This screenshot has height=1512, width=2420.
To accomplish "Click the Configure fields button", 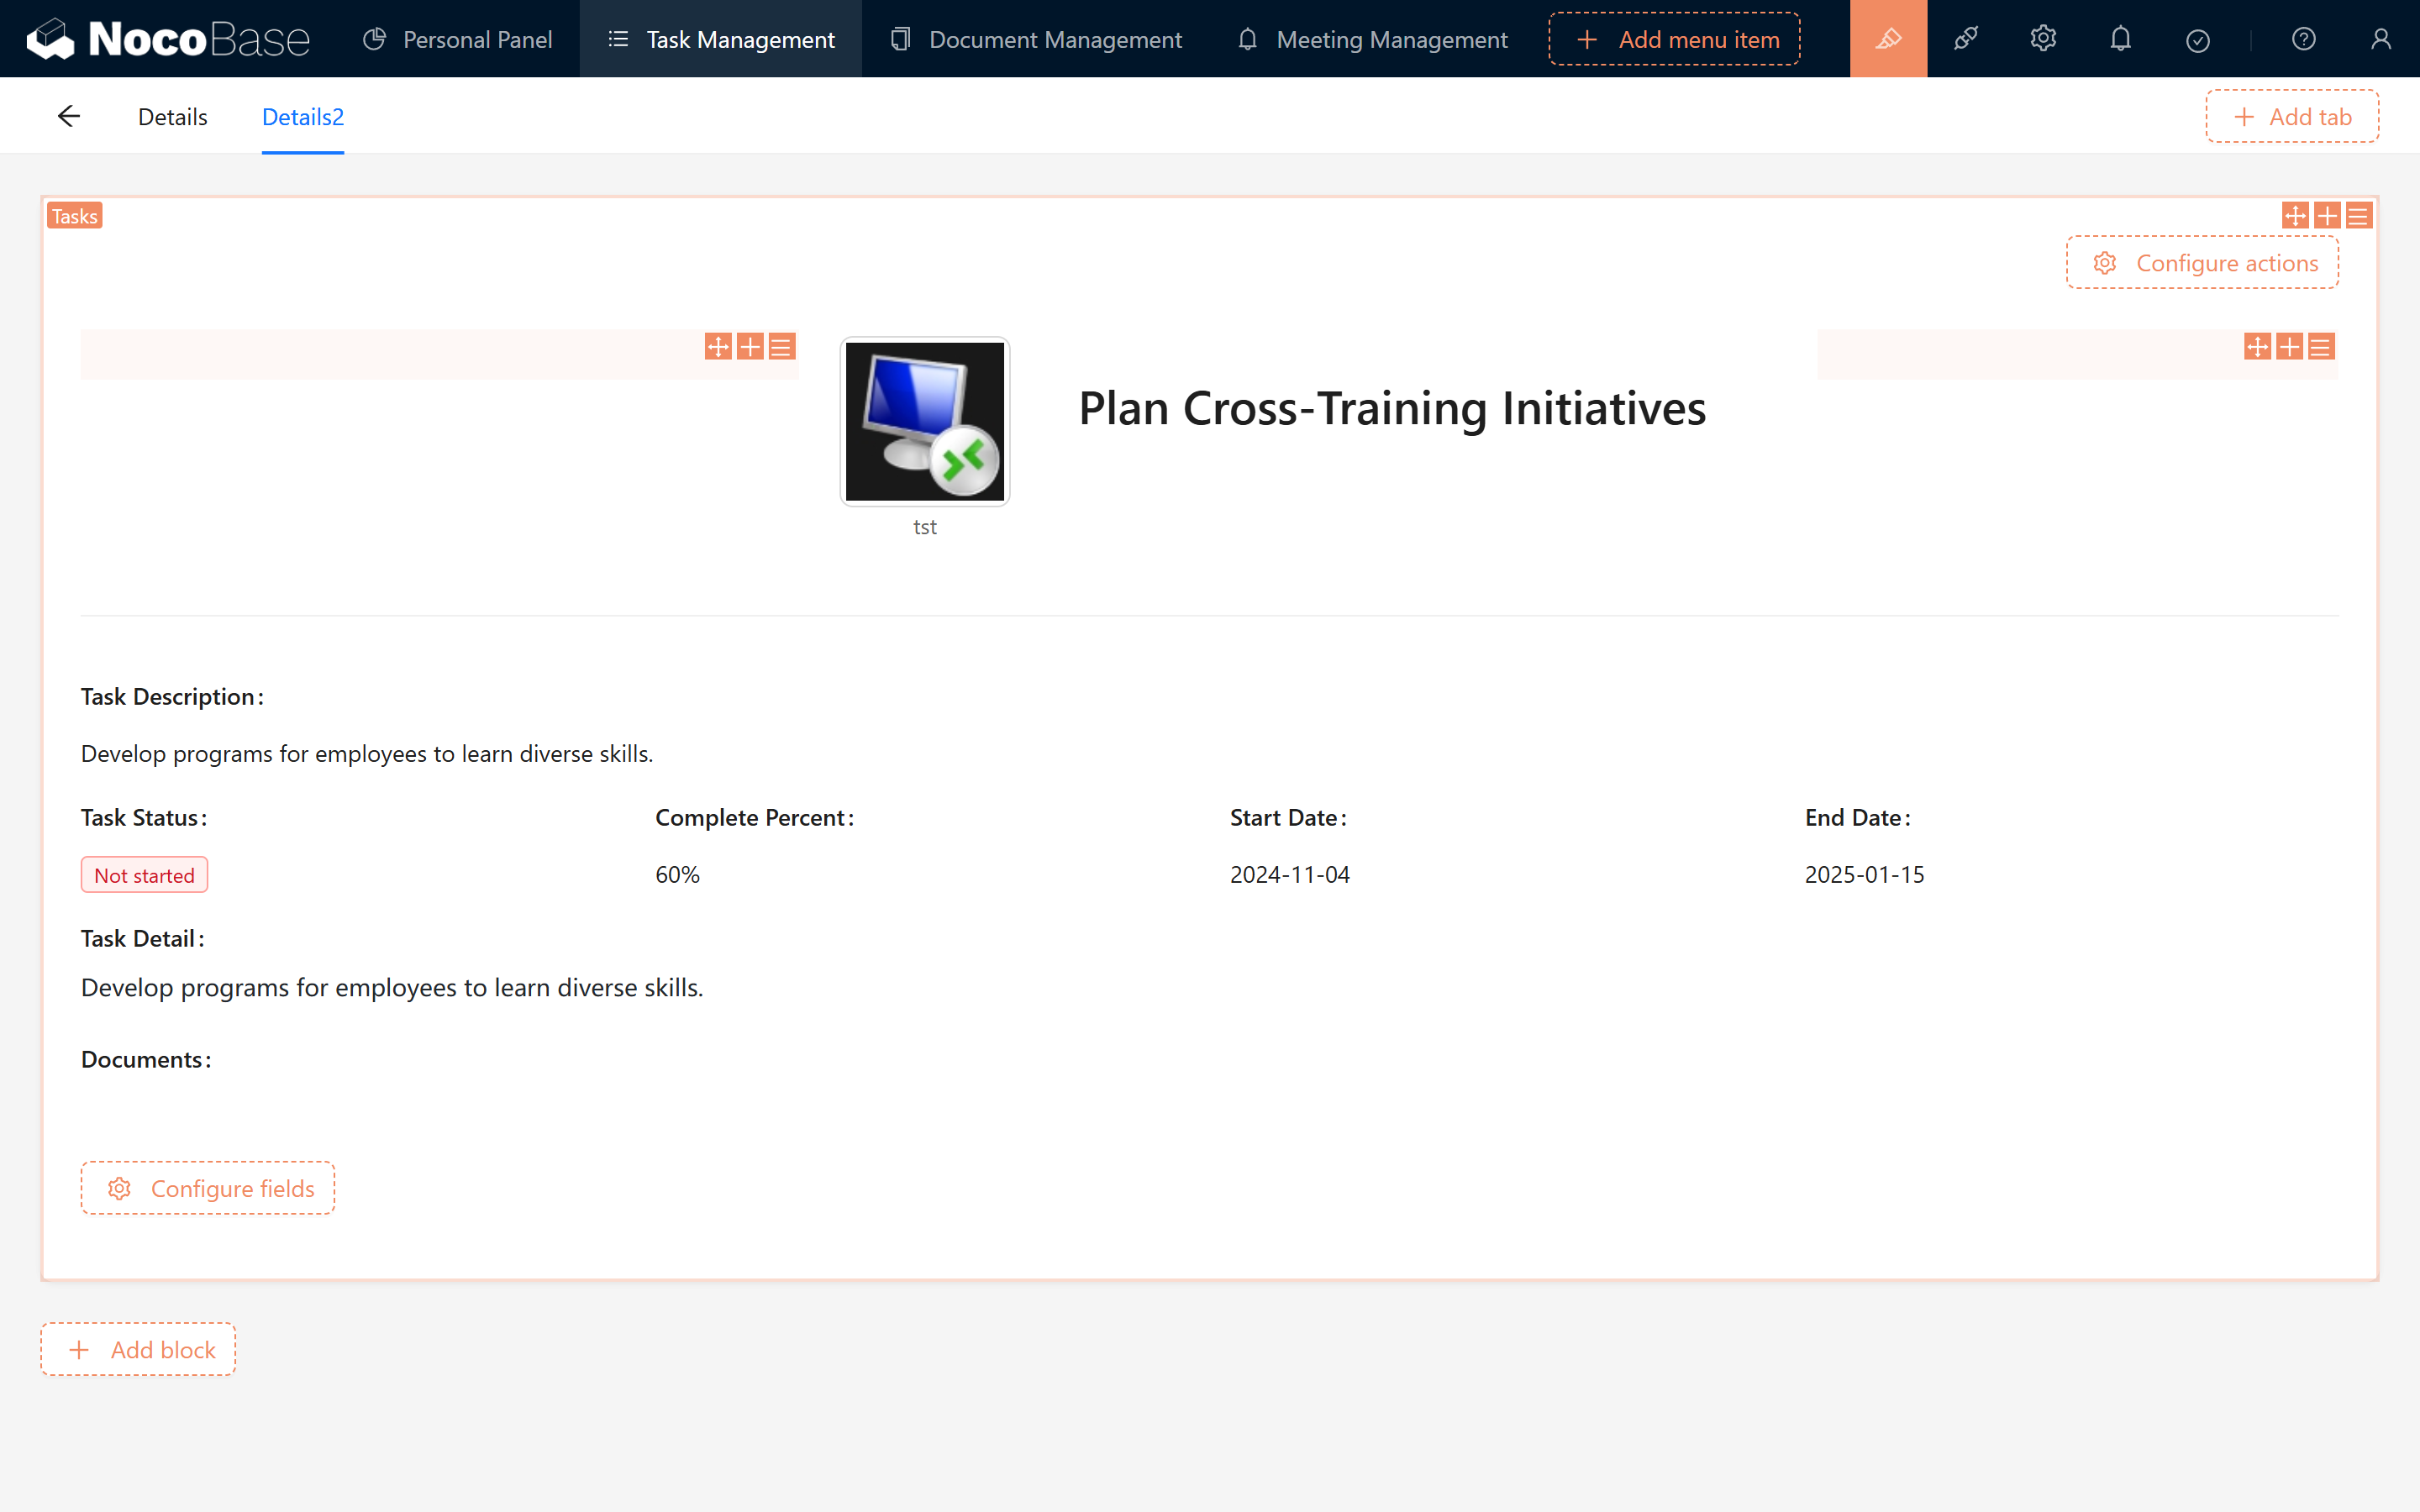I will coord(208,1188).
